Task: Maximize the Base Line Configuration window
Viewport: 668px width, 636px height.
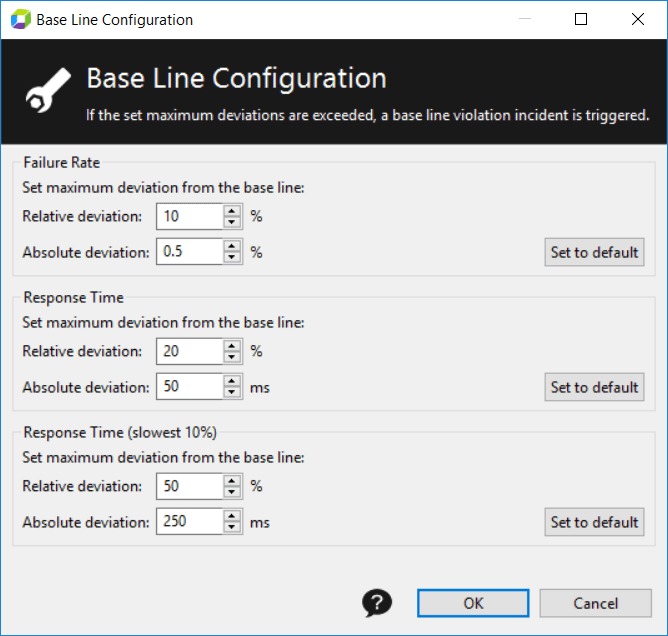Action: (581, 19)
